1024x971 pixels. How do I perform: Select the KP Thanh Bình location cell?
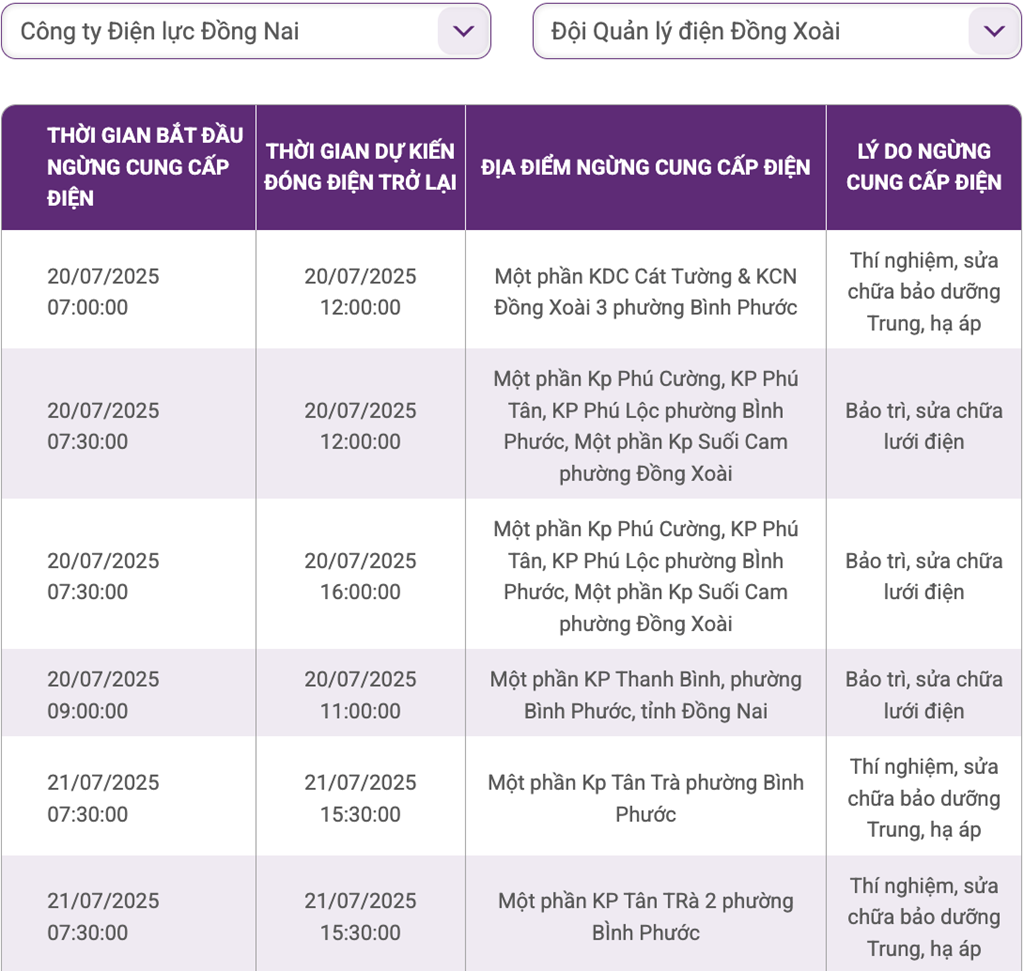[x=645, y=695]
